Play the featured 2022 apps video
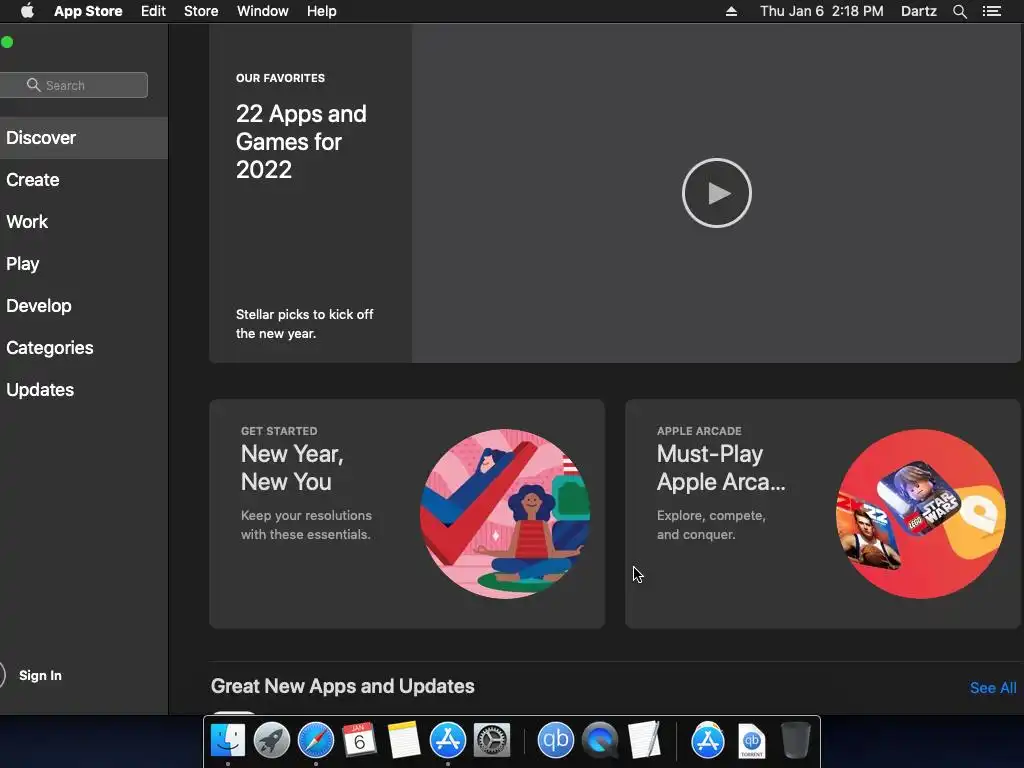Screen dimensions: 1024x768 (716, 193)
